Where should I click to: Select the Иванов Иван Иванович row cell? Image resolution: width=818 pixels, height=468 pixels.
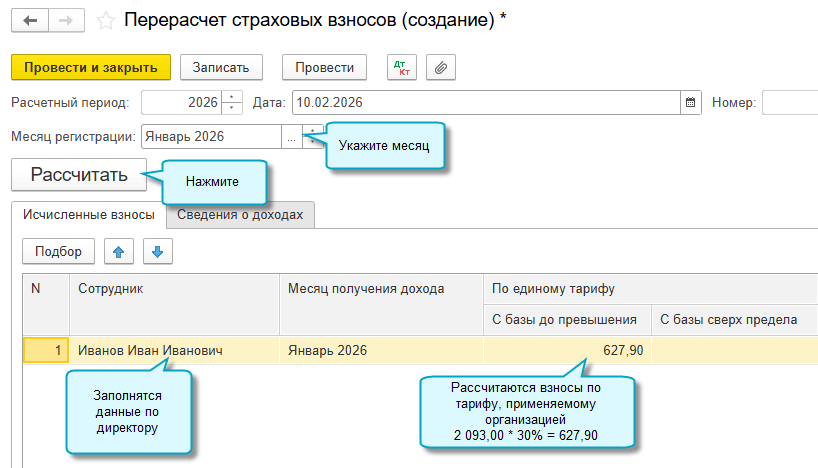[174, 350]
